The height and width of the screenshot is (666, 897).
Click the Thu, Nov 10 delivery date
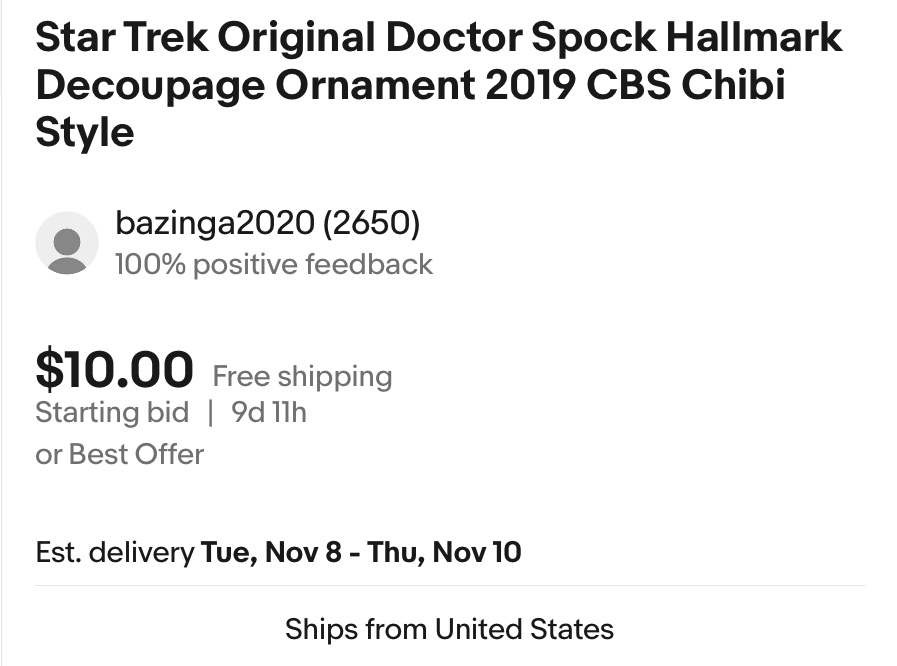click(444, 552)
